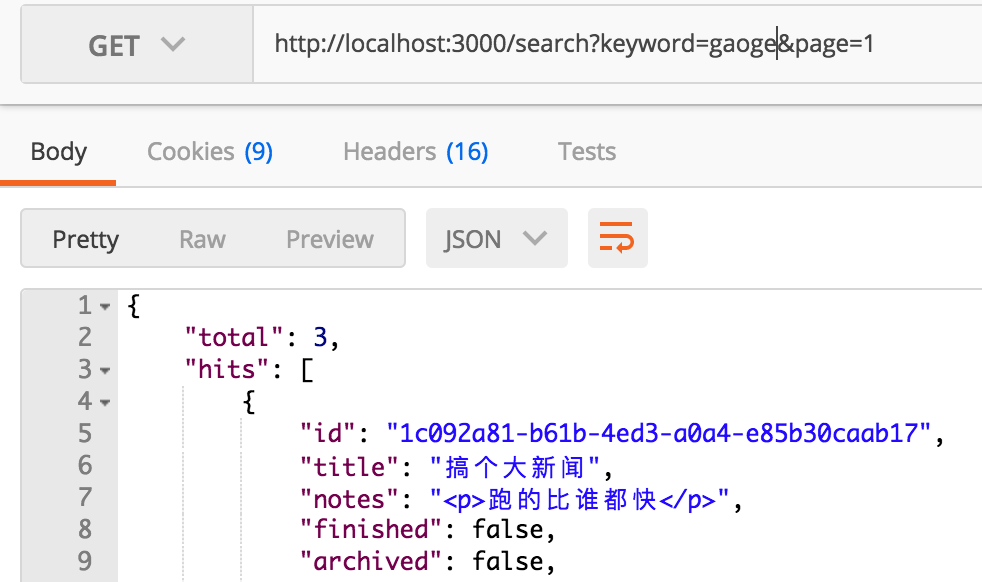Select the Pretty view mode
This screenshot has height=582, width=982.
click(86, 239)
